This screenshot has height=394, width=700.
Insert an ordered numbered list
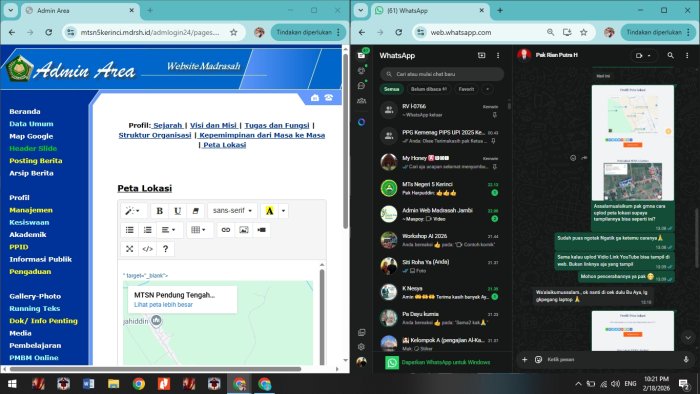147,230
